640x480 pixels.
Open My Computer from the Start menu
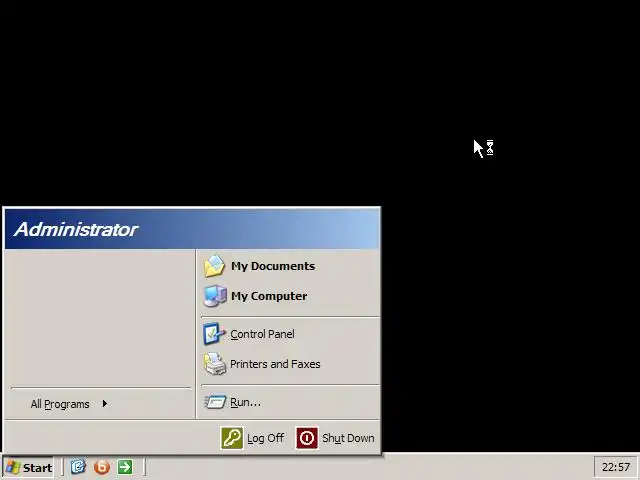click(x=289, y=296)
